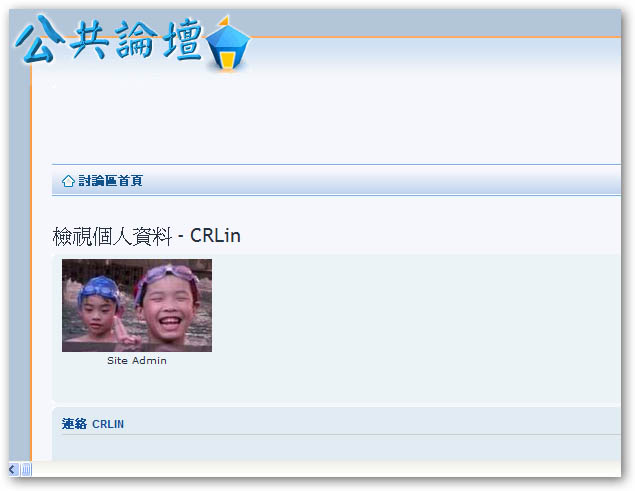Click the blue lantern logo icon
635x491 pixels.
coord(228,43)
